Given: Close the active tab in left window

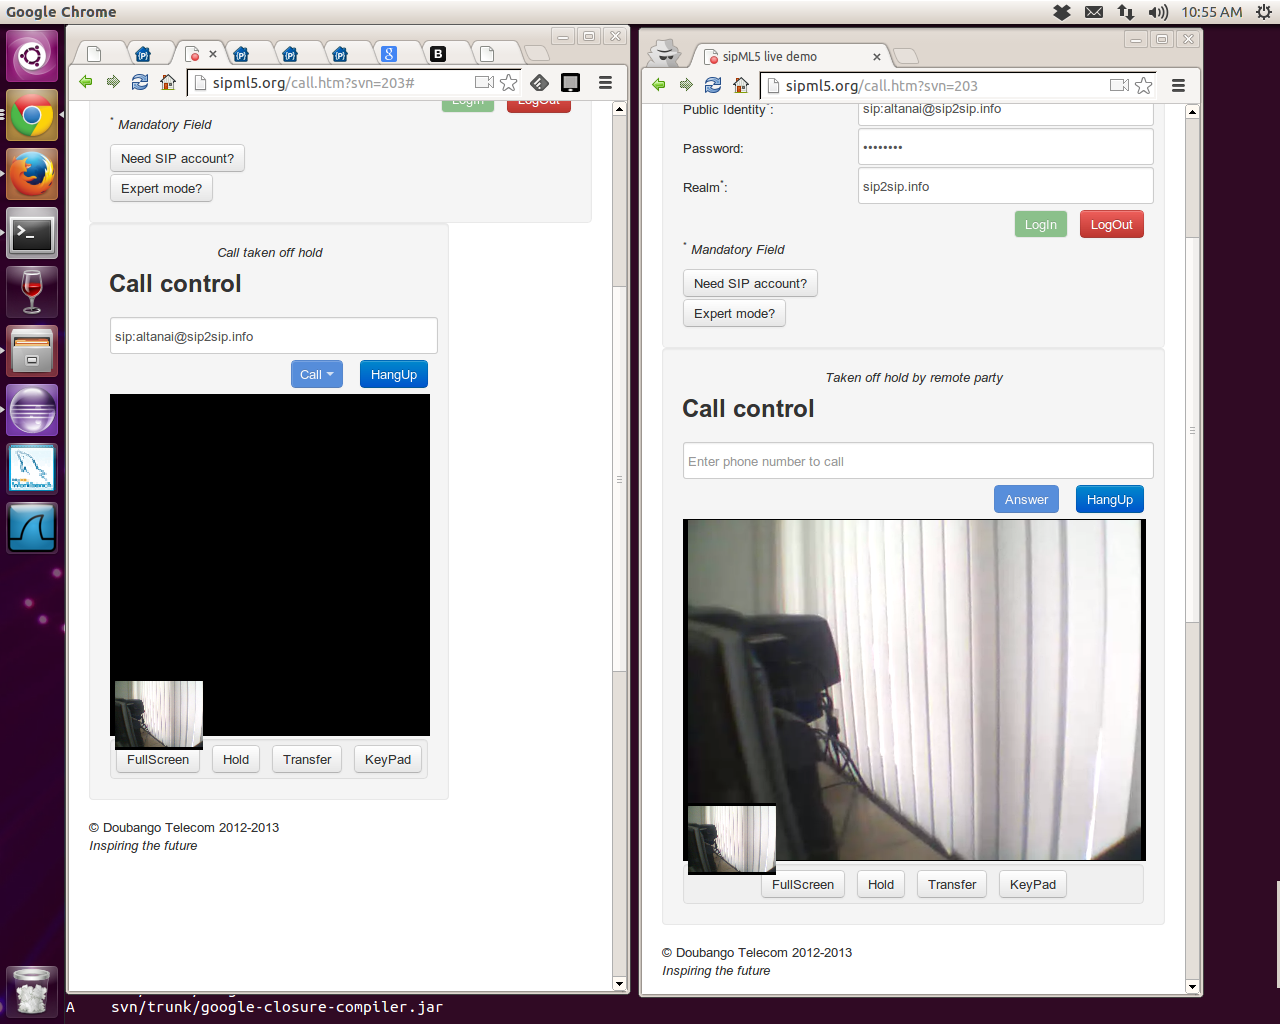Looking at the screenshot, I should click(x=213, y=54).
